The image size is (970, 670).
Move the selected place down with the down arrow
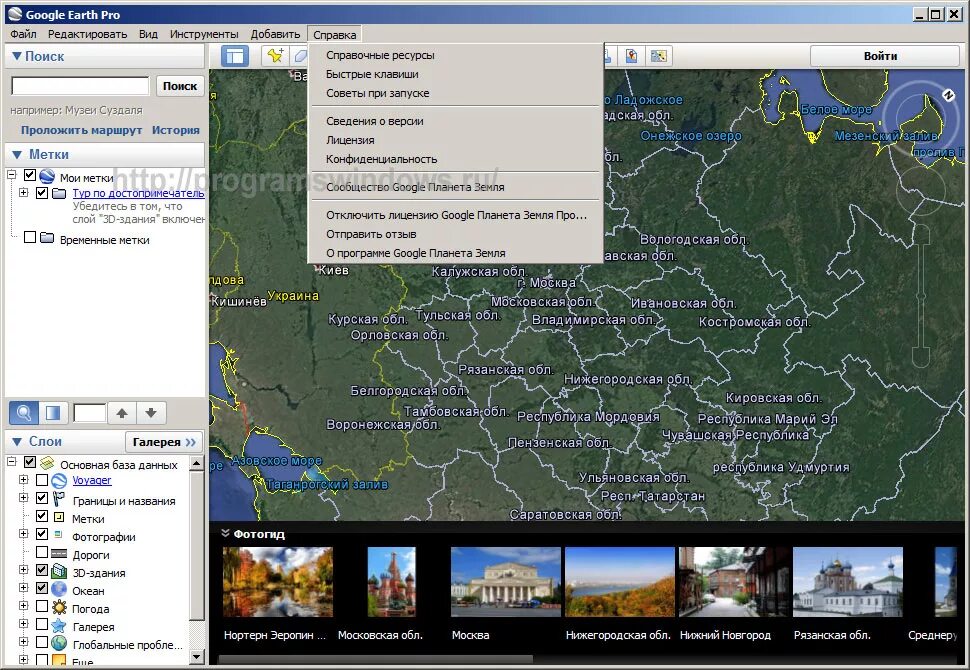click(151, 413)
